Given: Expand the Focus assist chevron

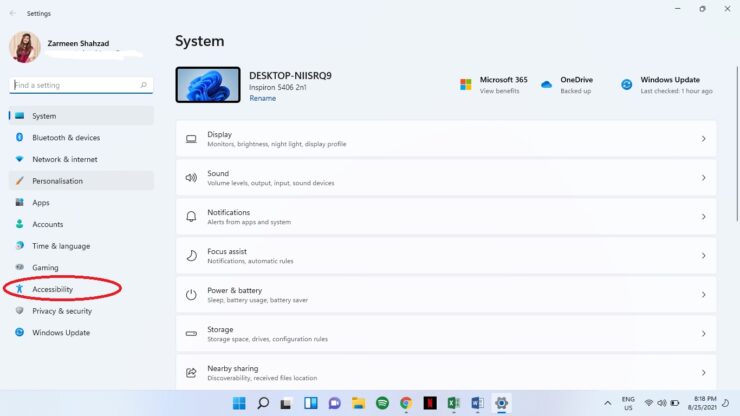Looking at the screenshot, I should (x=703, y=256).
